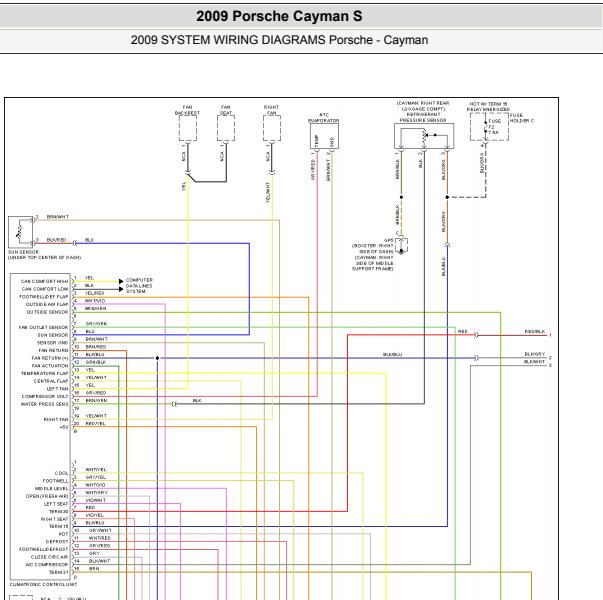Image resolution: width=603 pixels, height=600 pixels.
Task: Click the CENTRAL FLAP pin label
Action: click(x=51, y=381)
